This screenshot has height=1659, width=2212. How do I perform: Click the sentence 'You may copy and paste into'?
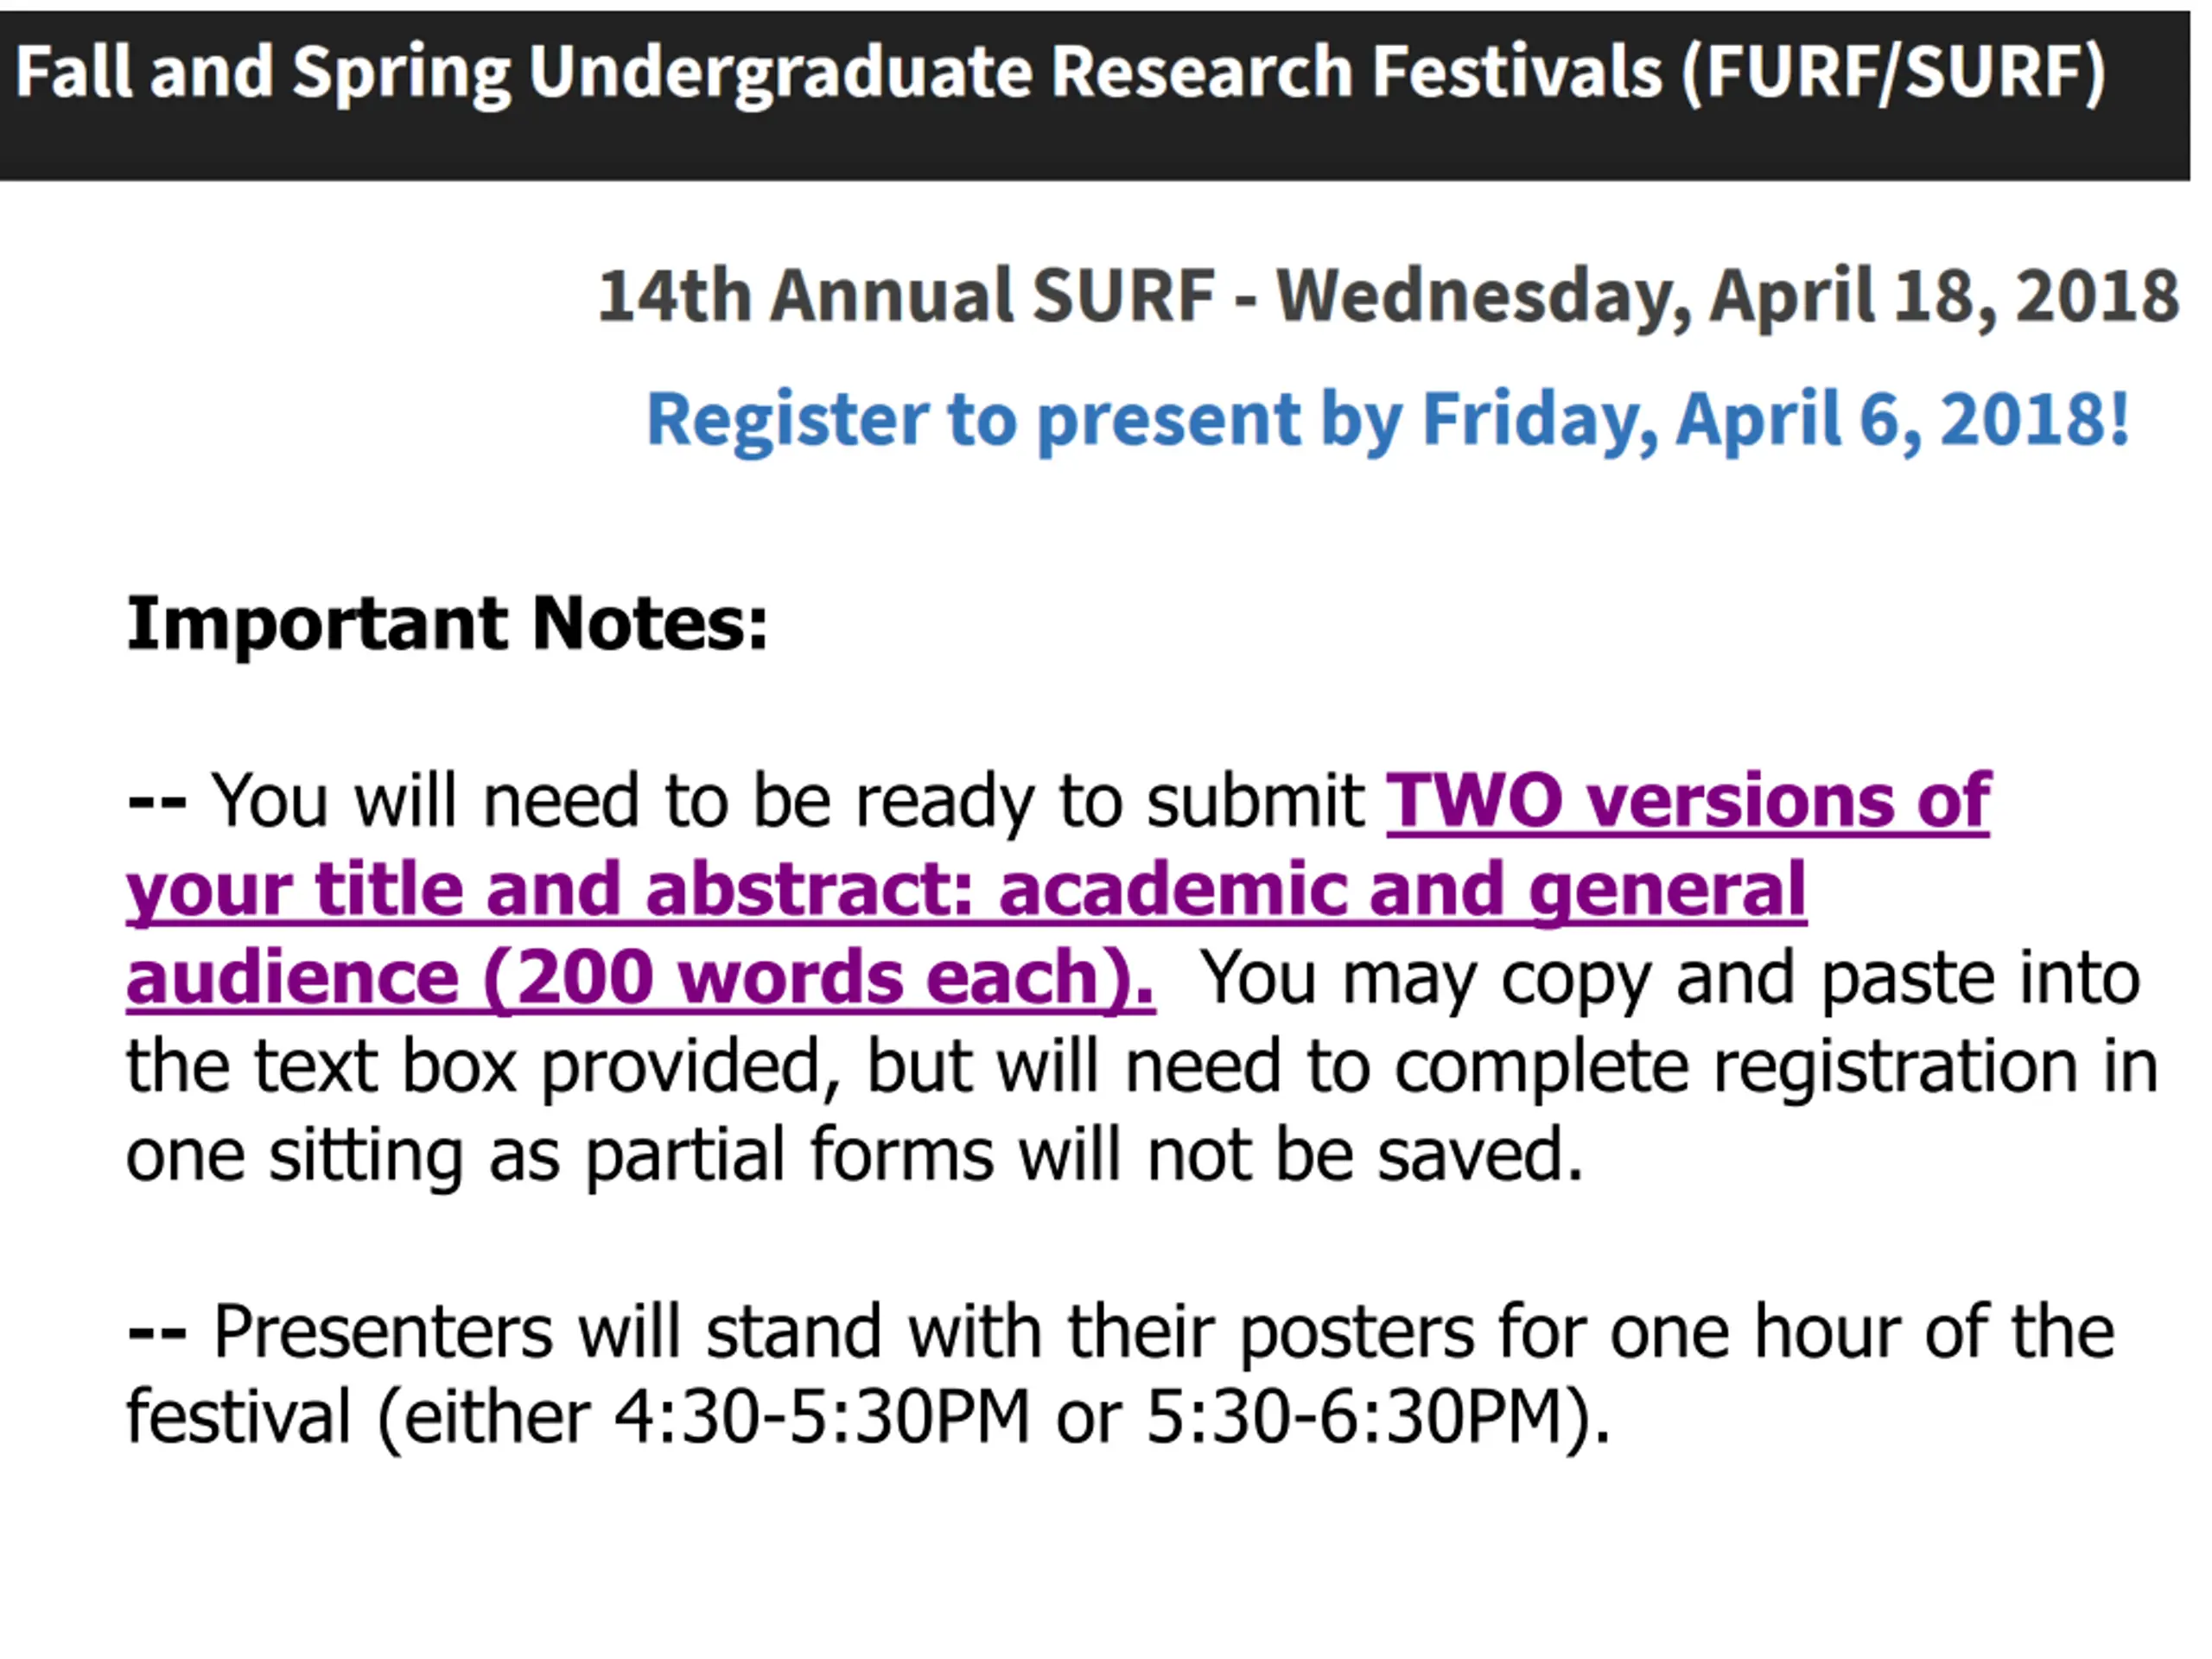1670,980
